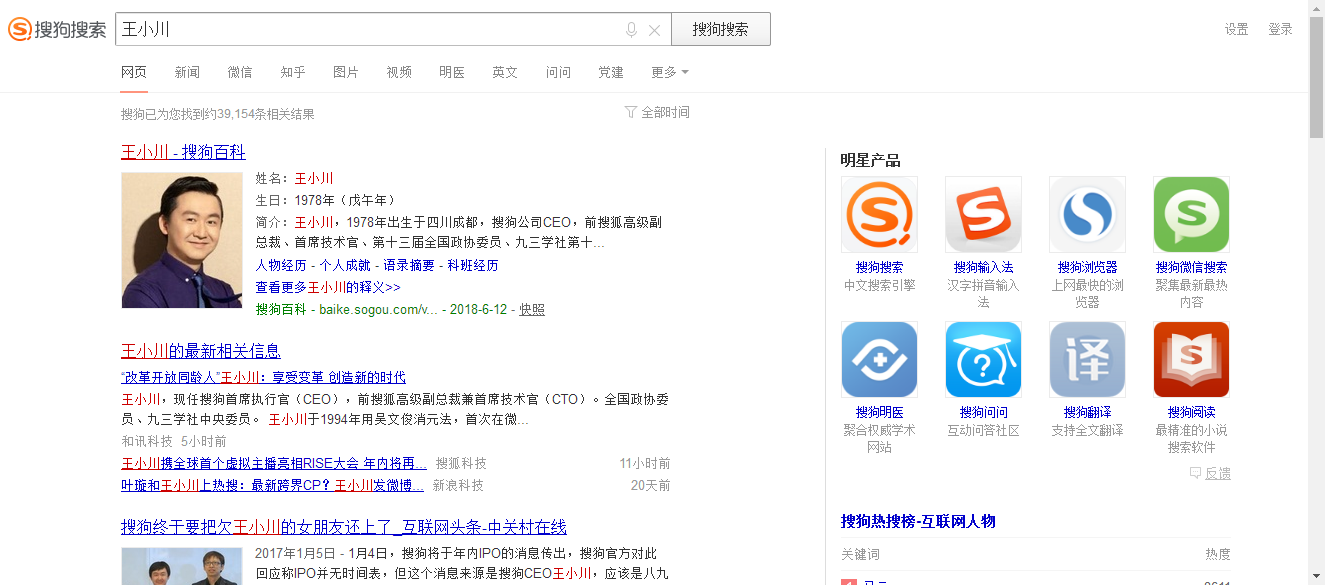Expand the 更多 menu
1325x585 pixels.
670,72
